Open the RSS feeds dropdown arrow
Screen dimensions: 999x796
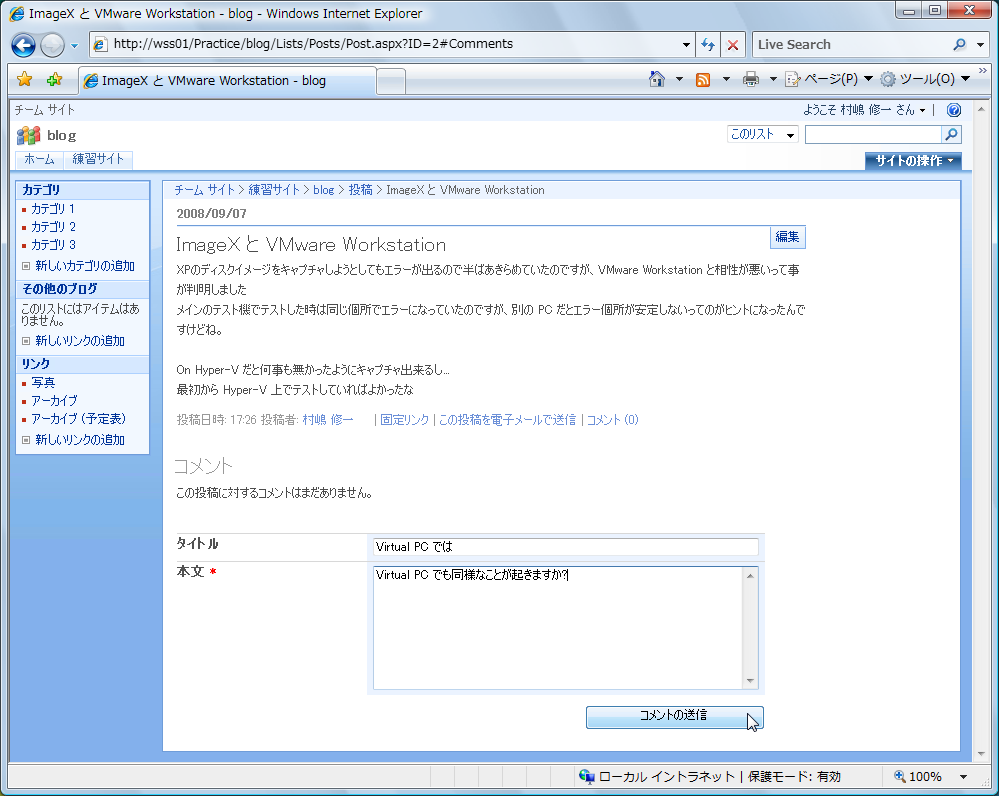(726, 79)
